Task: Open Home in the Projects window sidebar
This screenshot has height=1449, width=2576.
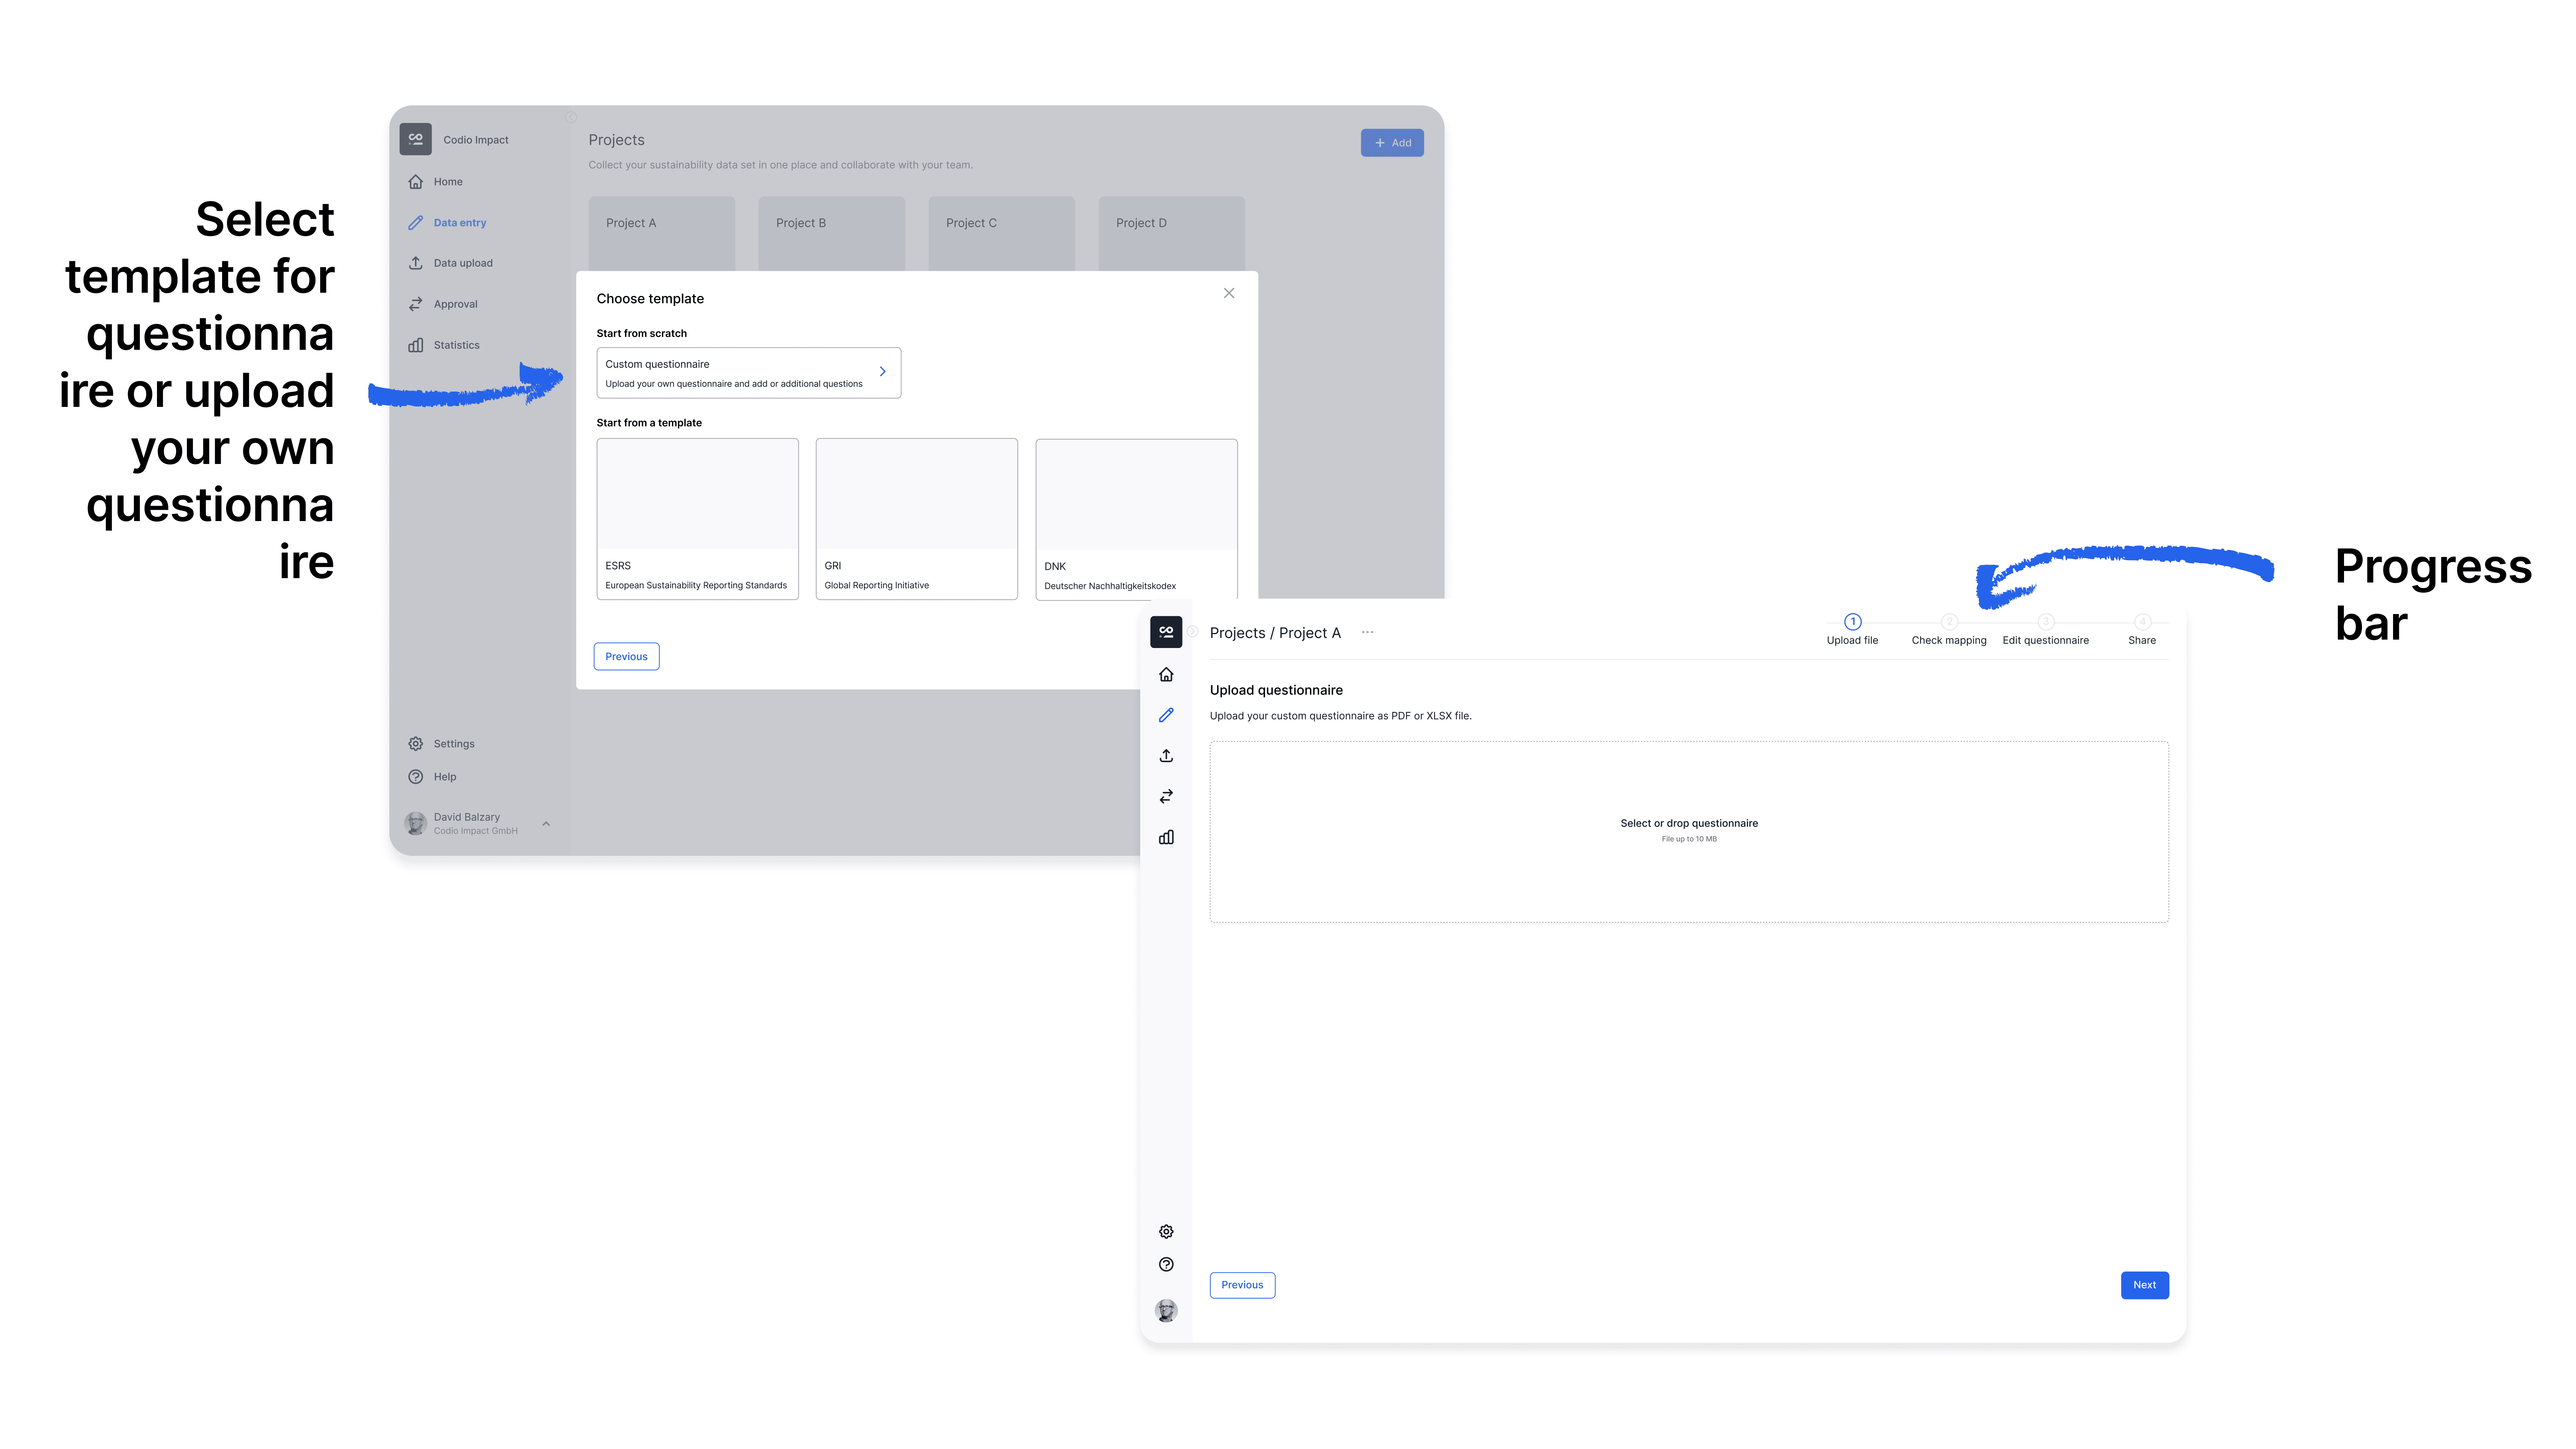Action: click(x=436, y=182)
